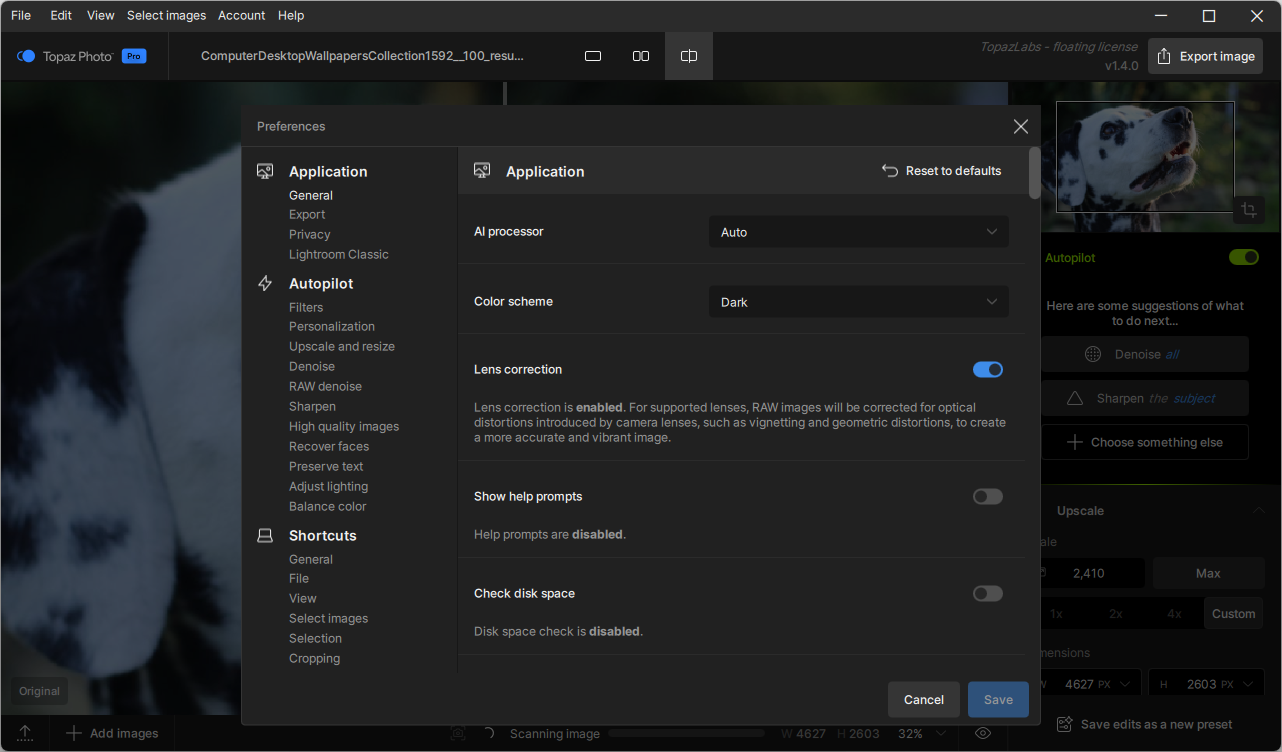The height and width of the screenshot is (752, 1282).
Task: Open the Select images menu
Action: (166, 16)
